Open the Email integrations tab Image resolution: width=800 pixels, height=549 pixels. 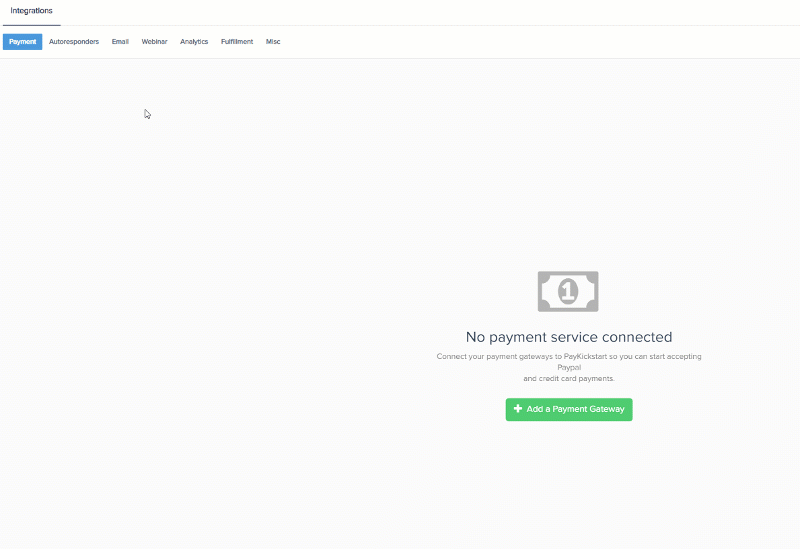point(120,42)
